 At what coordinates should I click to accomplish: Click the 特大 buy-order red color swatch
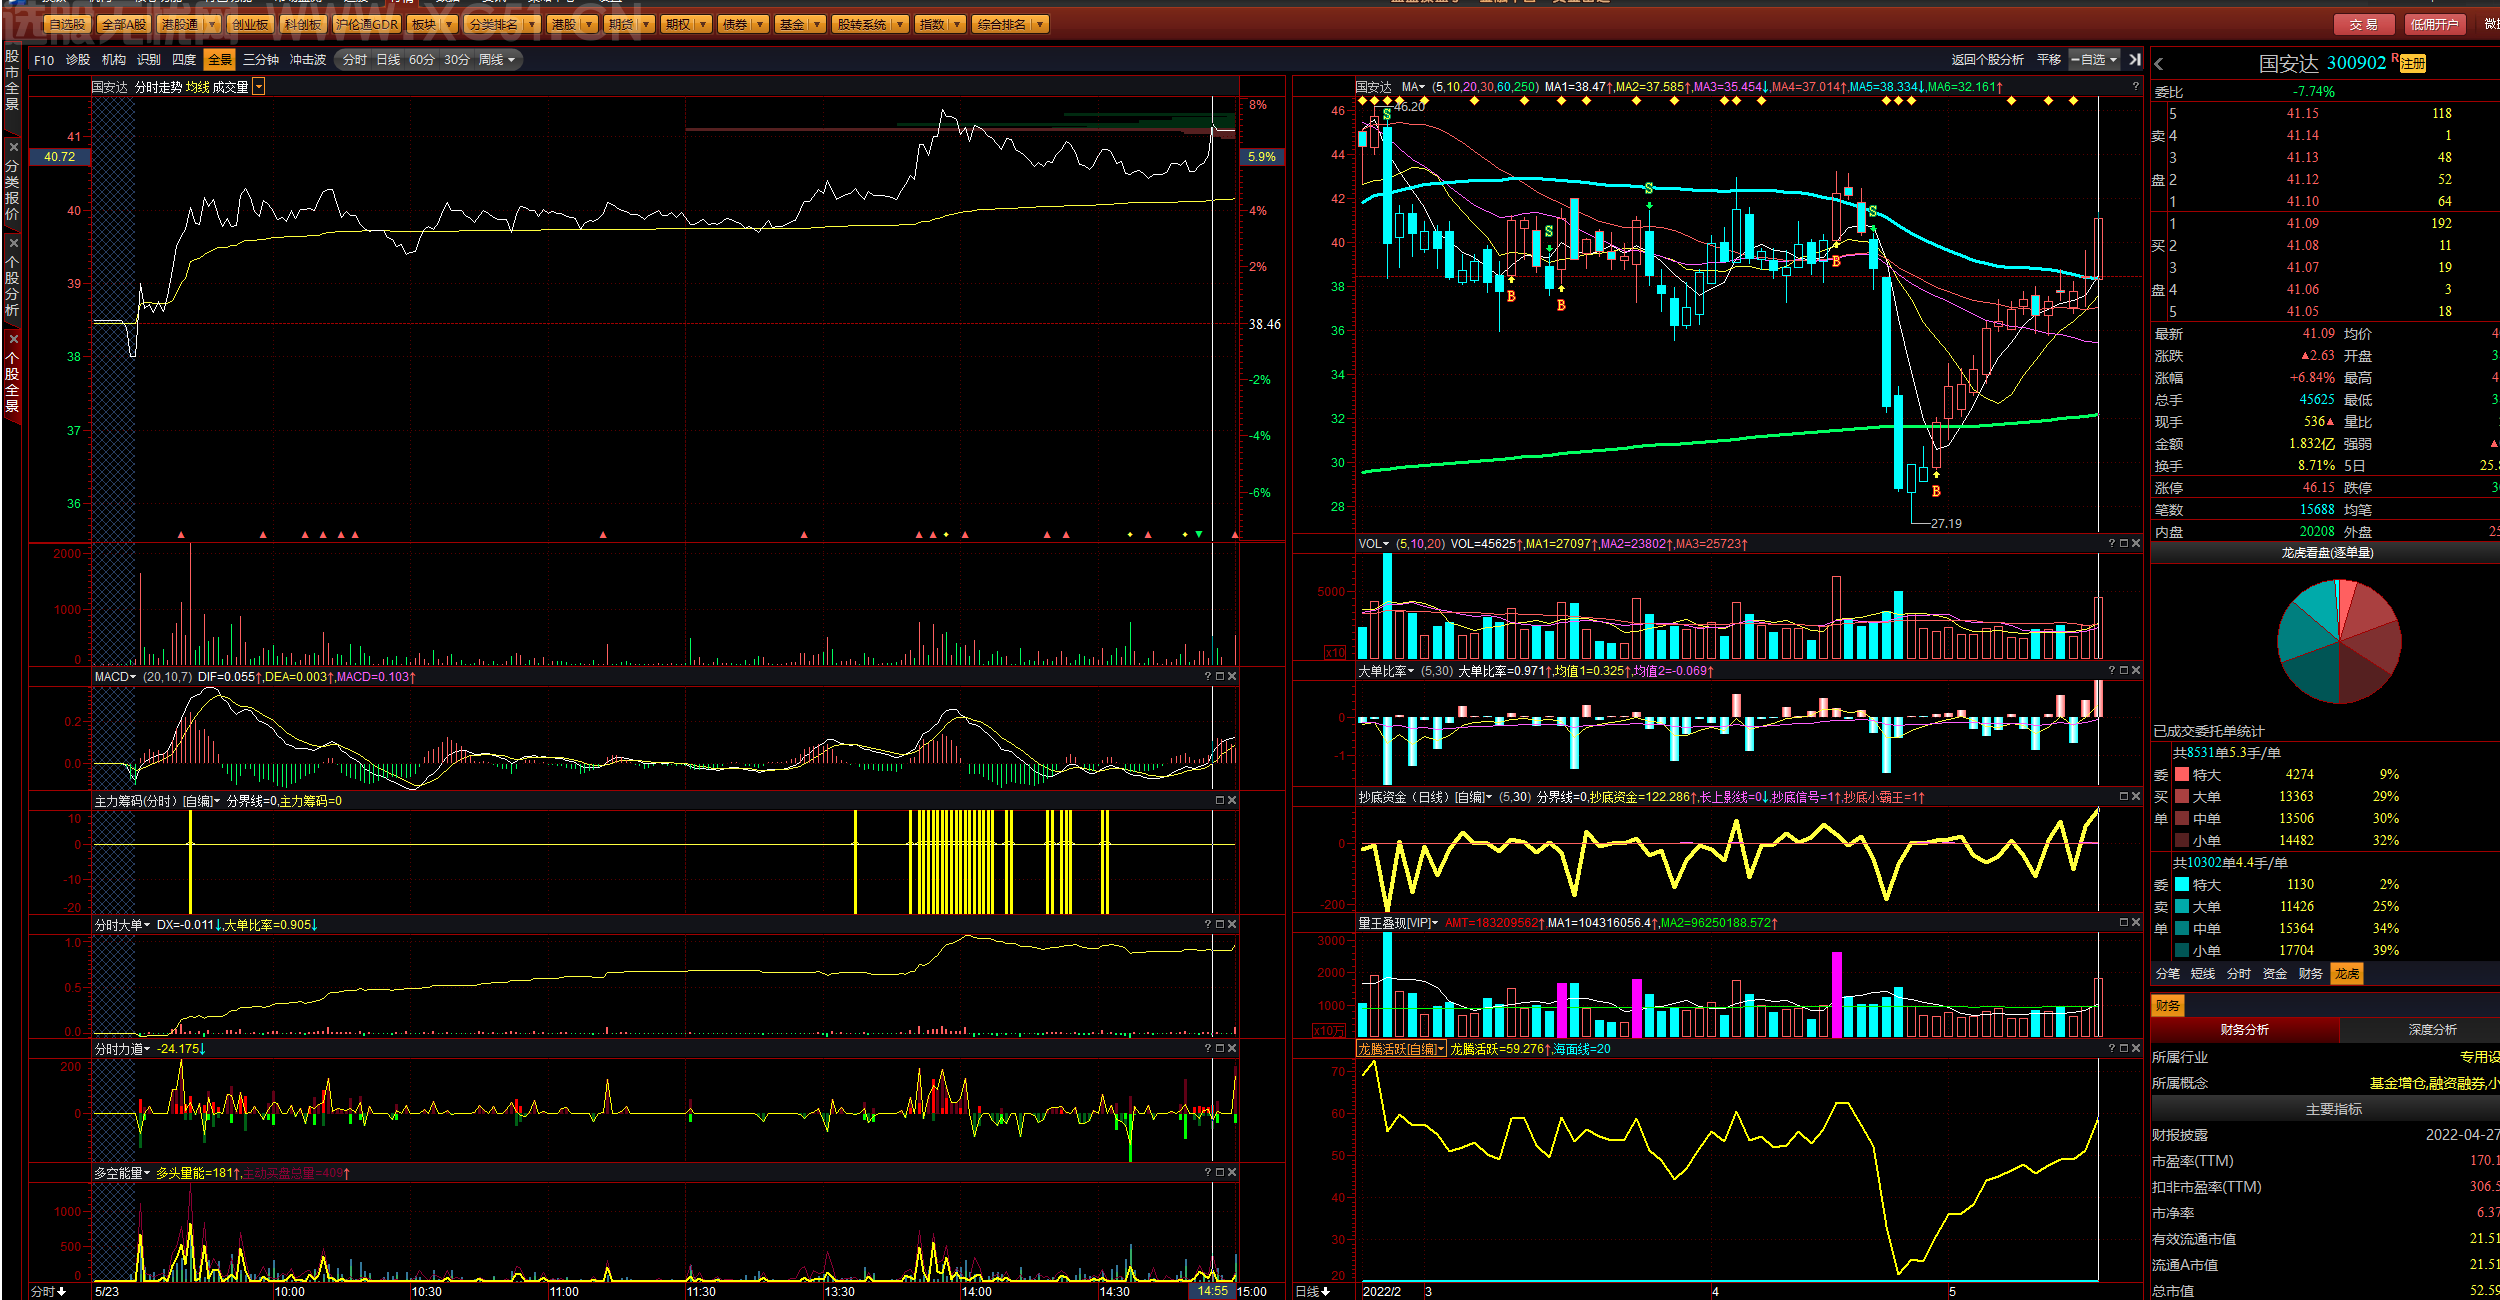[2182, 775]
